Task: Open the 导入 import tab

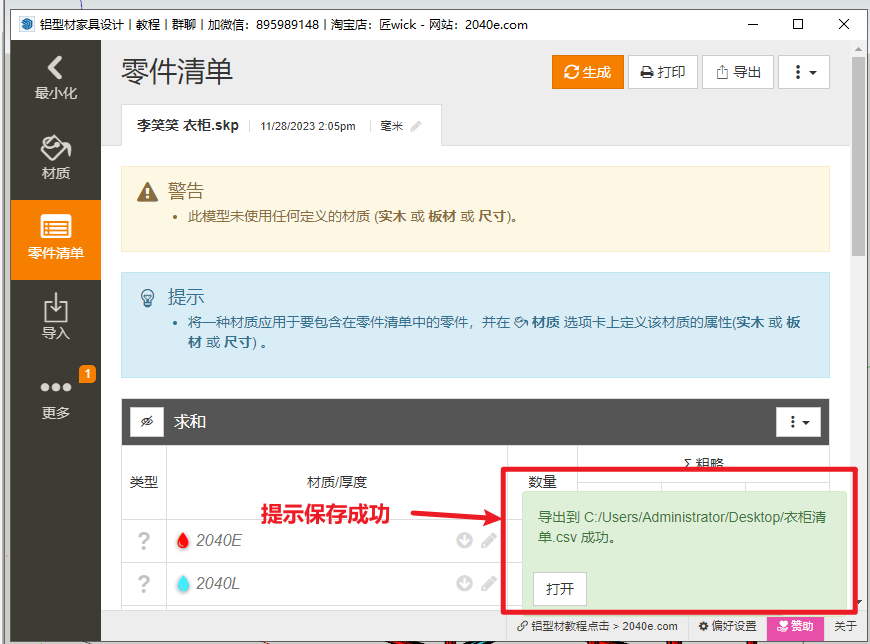Action: point(55,317)
